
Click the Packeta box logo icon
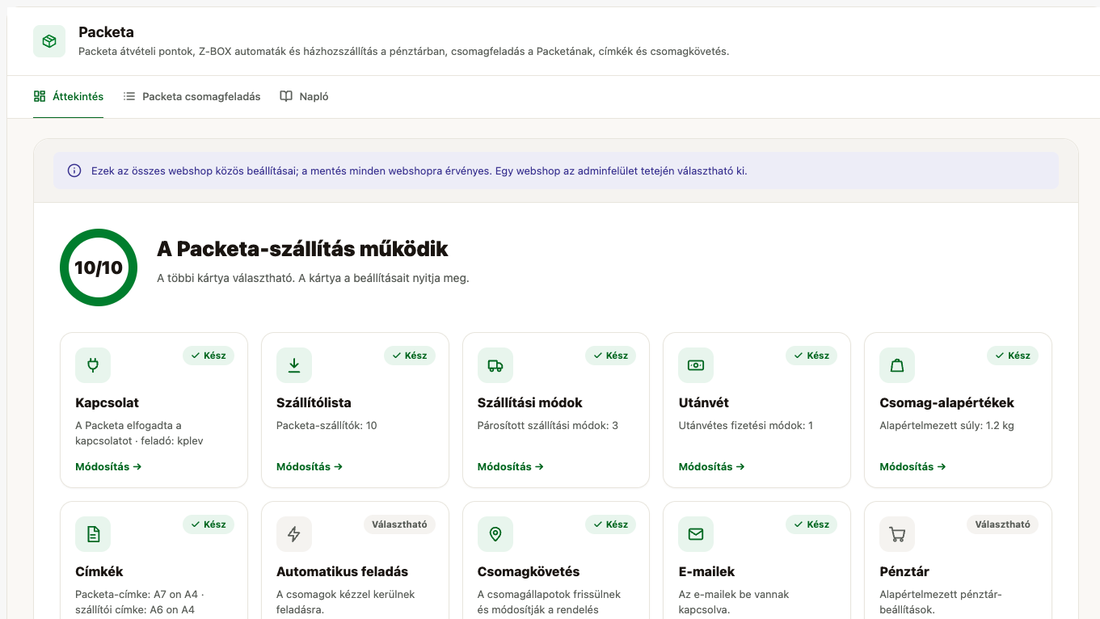coord(49,41)
